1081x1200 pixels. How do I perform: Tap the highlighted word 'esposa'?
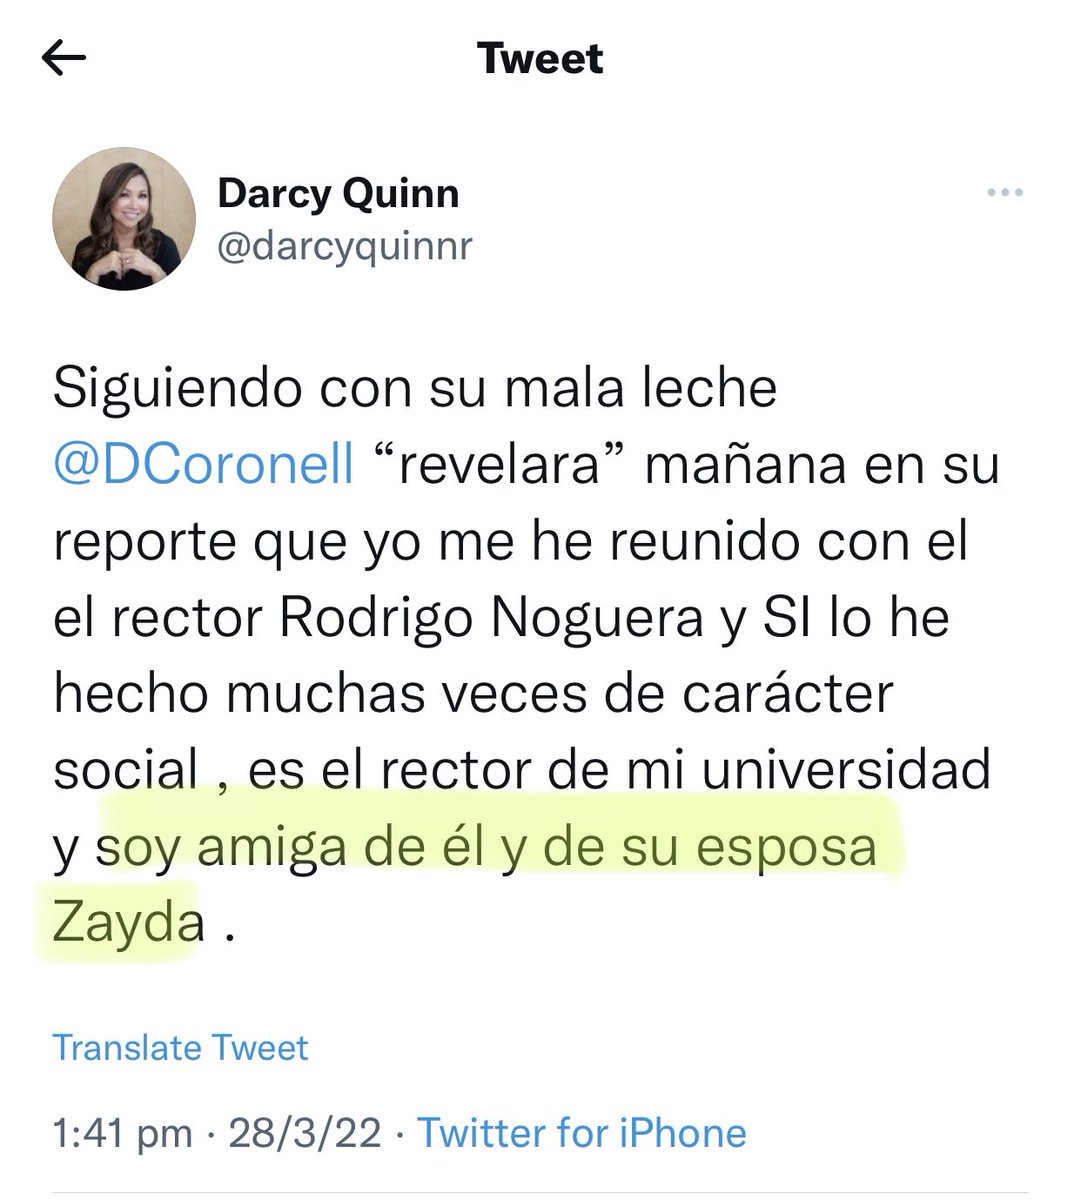coord(786,848)
